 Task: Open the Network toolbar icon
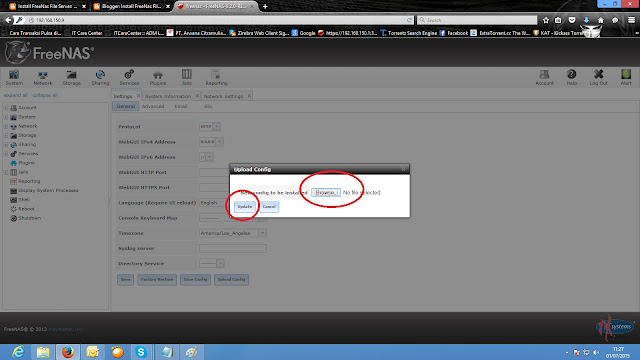point(43,77)
